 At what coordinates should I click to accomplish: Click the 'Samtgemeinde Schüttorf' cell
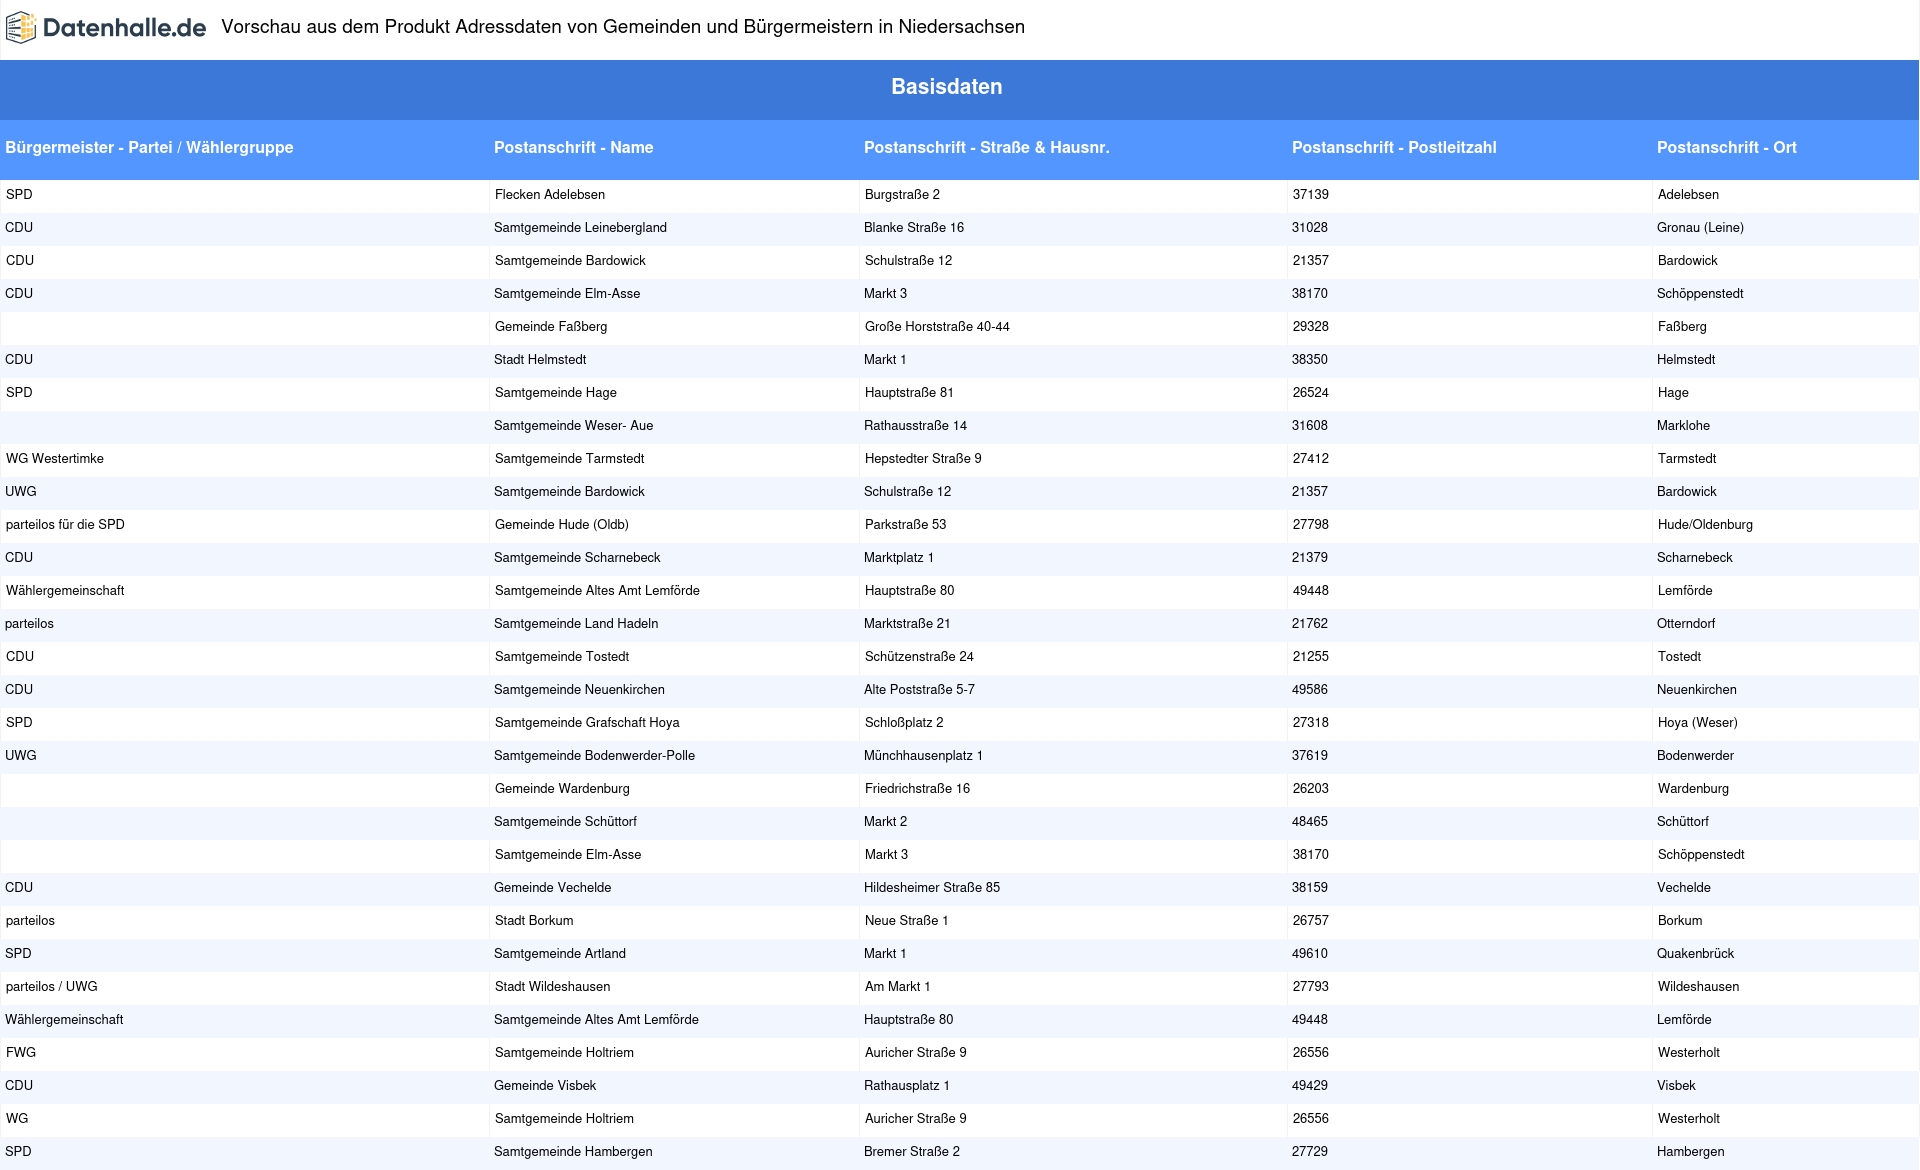tap(674, 822)
